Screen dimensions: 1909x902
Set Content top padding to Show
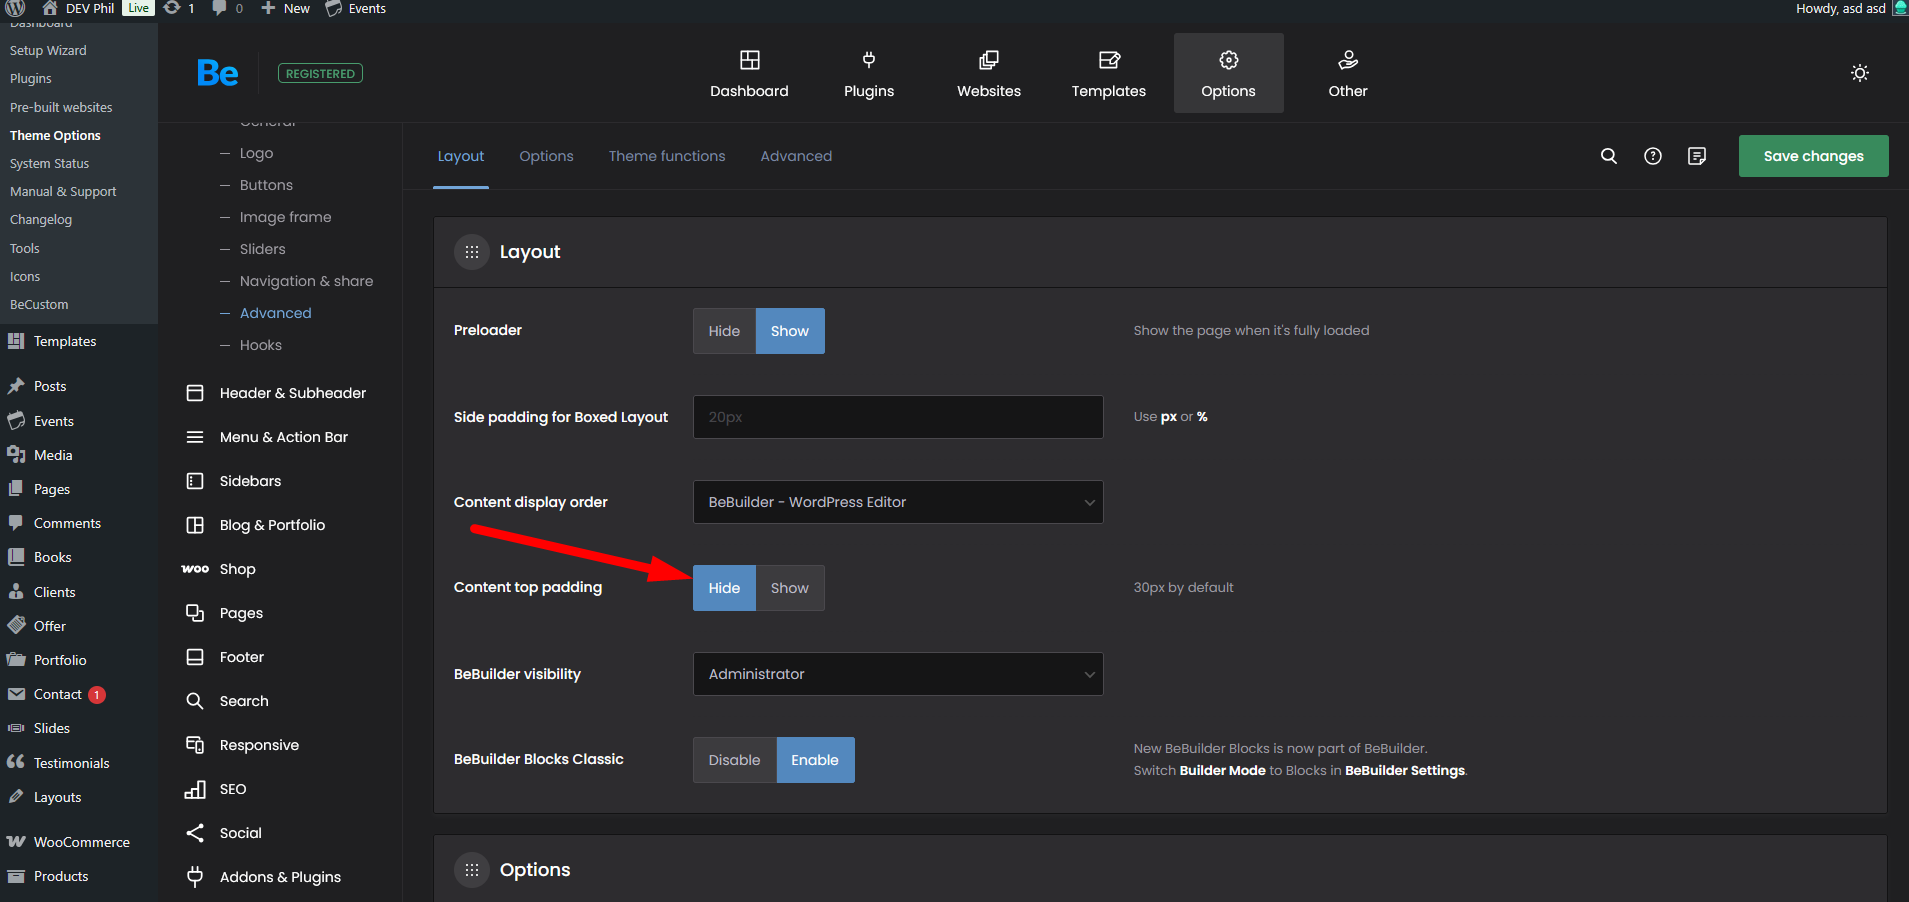pyautogui.click(x=789, y=588)
